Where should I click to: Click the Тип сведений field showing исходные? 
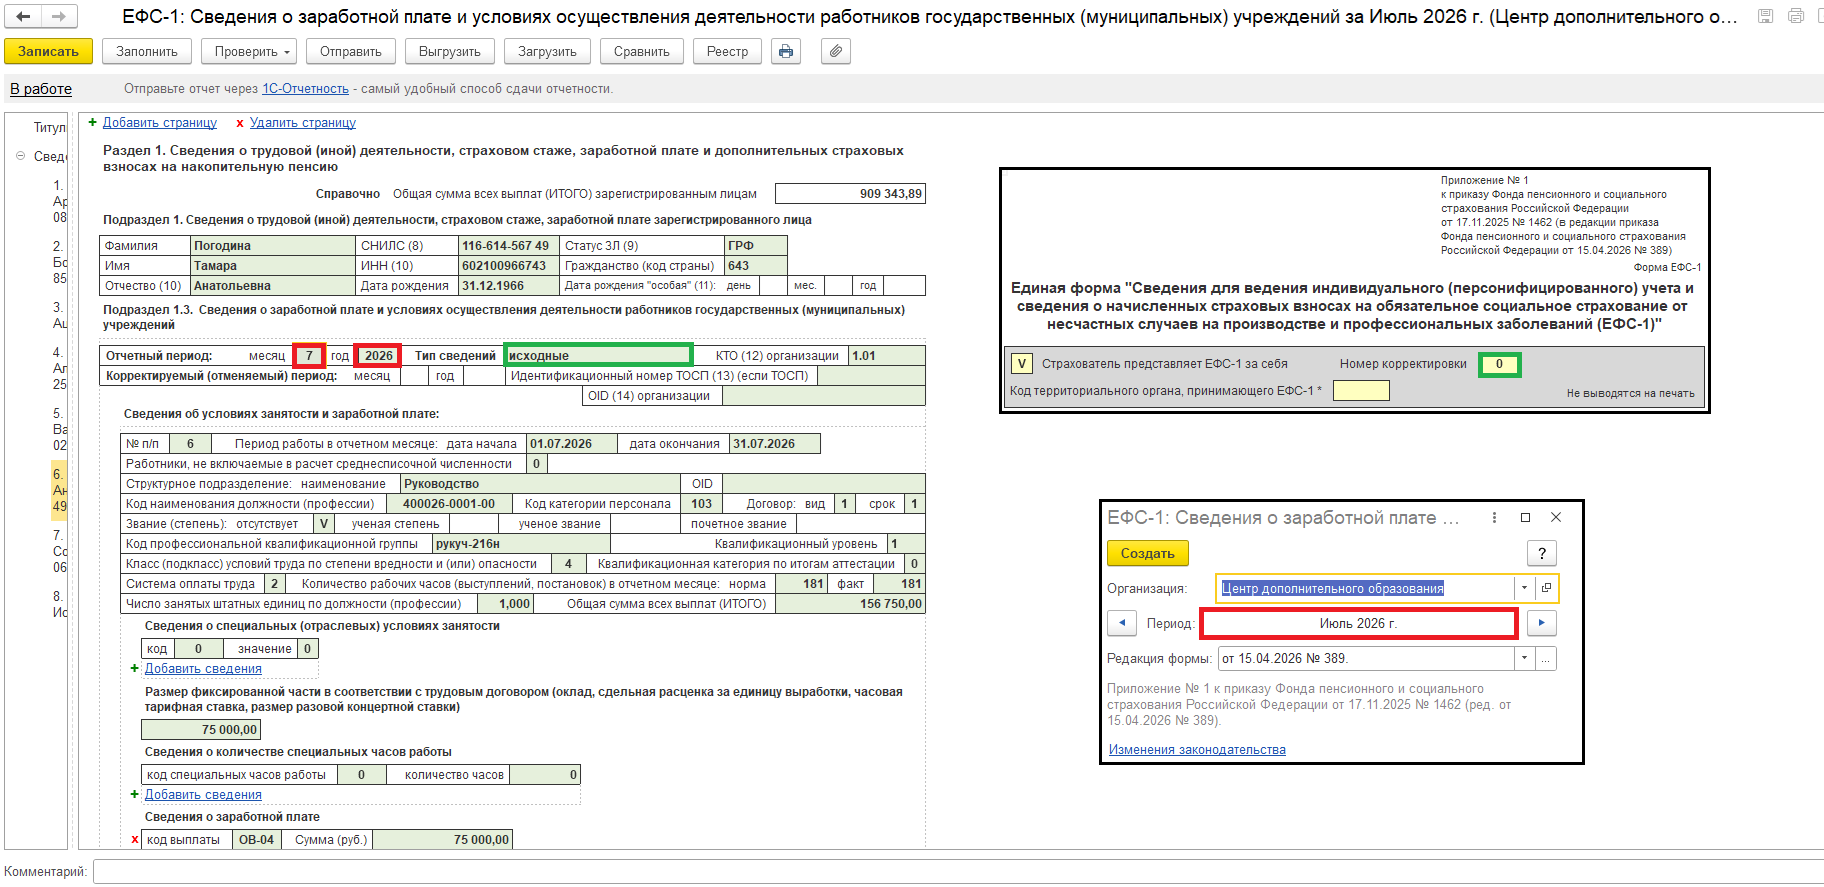click(598, 355)
